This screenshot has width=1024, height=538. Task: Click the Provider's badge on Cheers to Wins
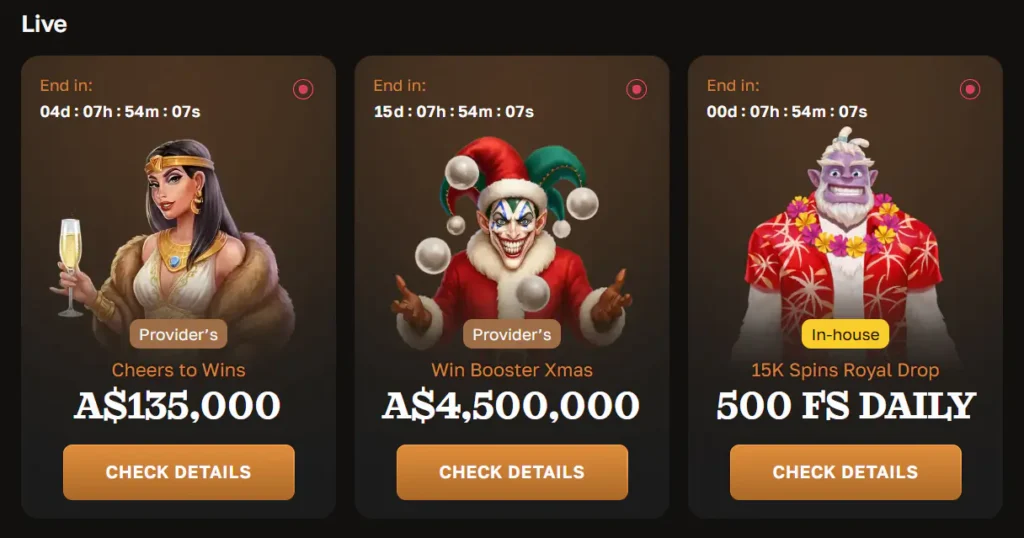pyautogui.click(x=178, y=334)
